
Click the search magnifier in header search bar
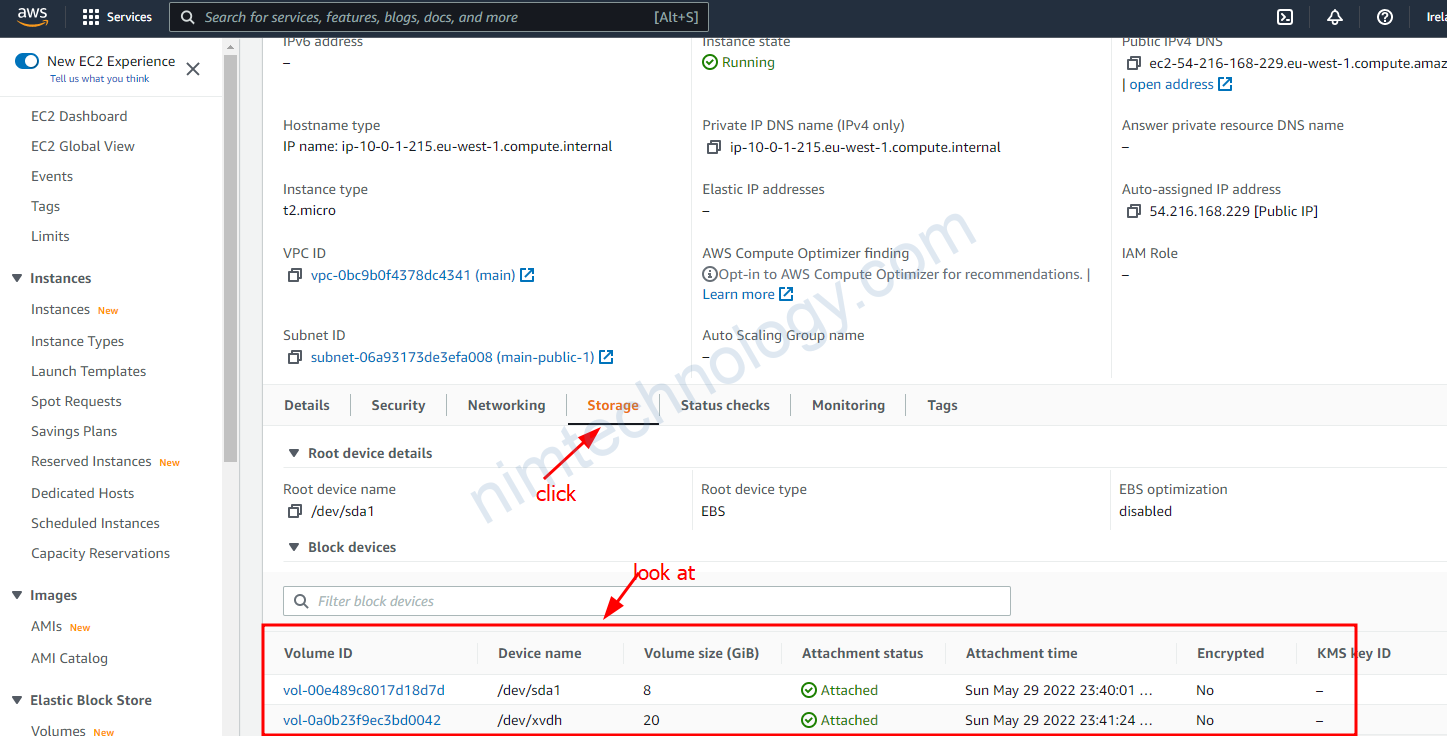click(x=187, y=17)
